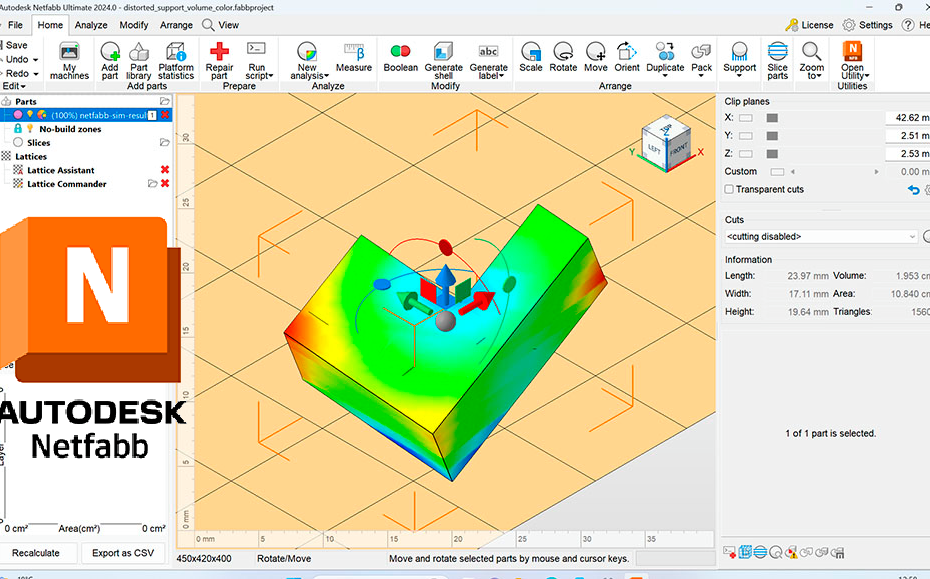Open Settings from the top bar
This screenshot has width=930, height=579.
[867, 25]
